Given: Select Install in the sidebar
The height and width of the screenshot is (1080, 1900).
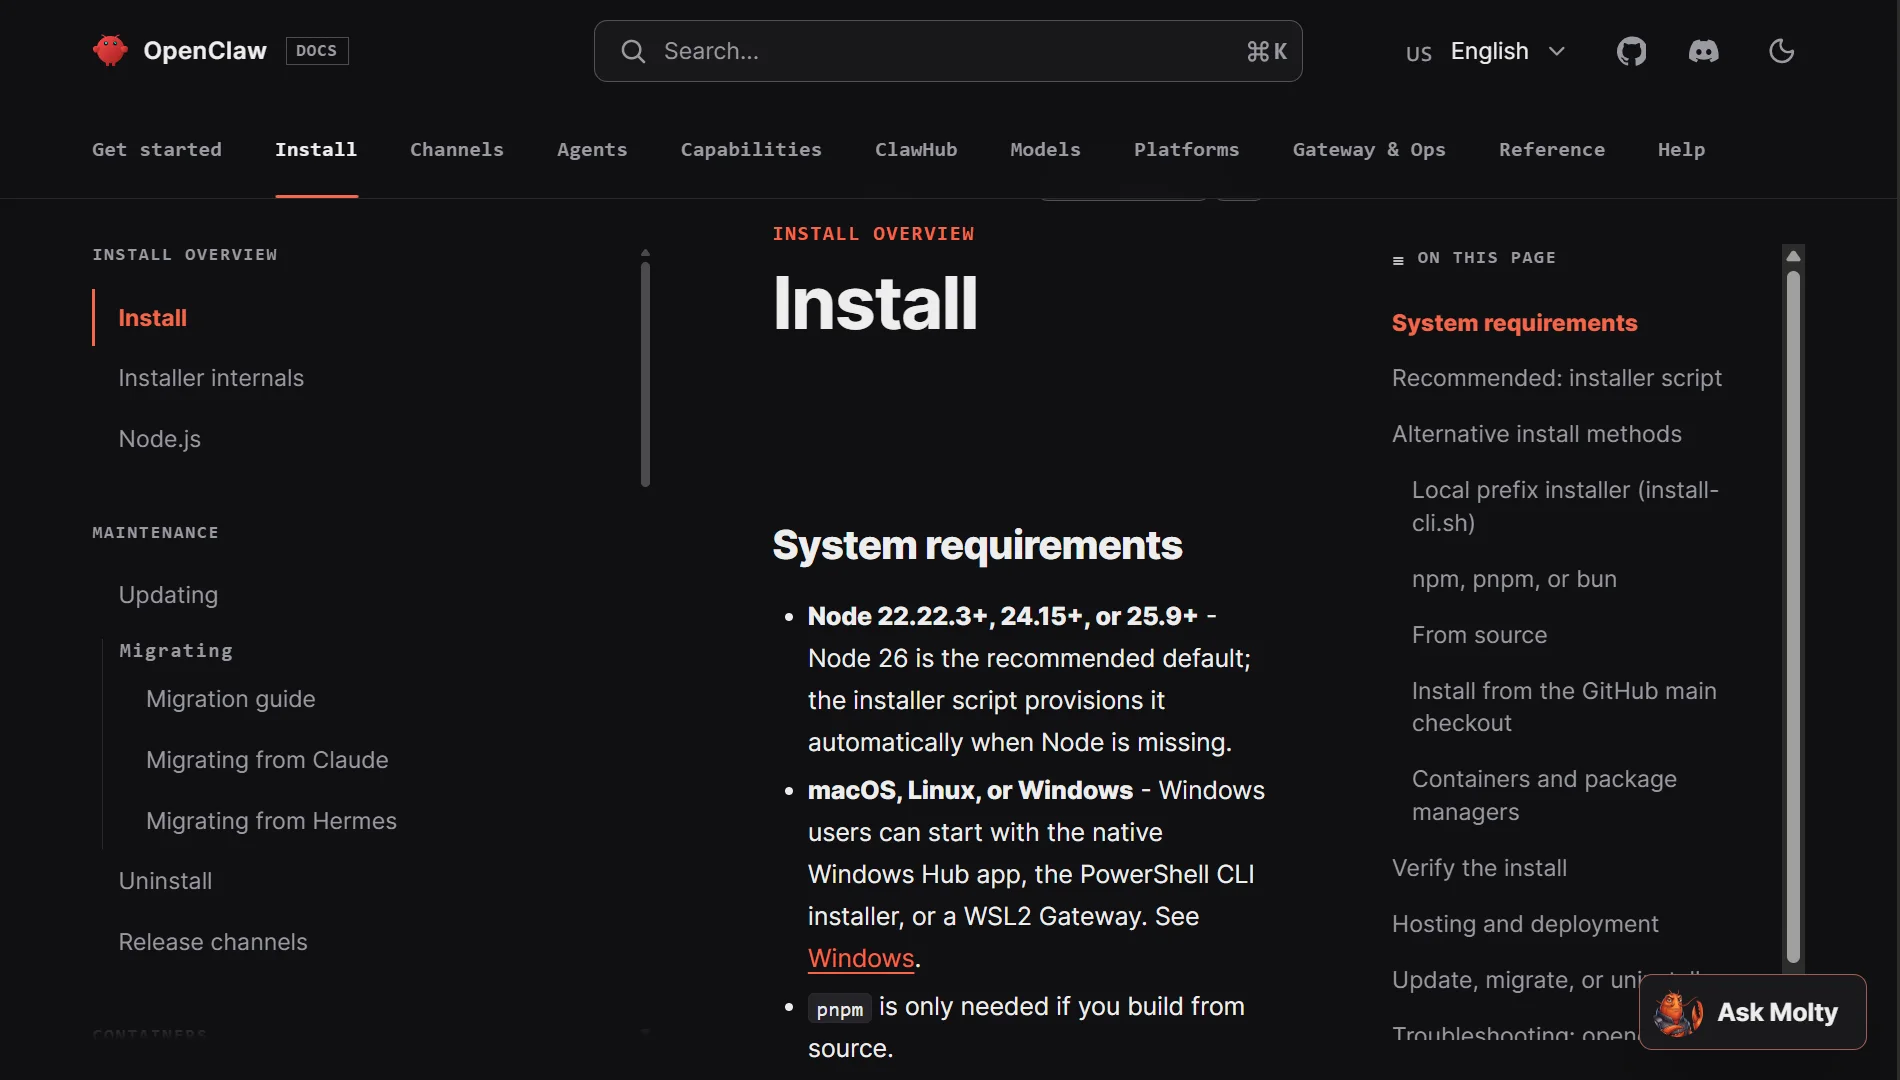Looking at the screenshot, I should click(152, 318).
